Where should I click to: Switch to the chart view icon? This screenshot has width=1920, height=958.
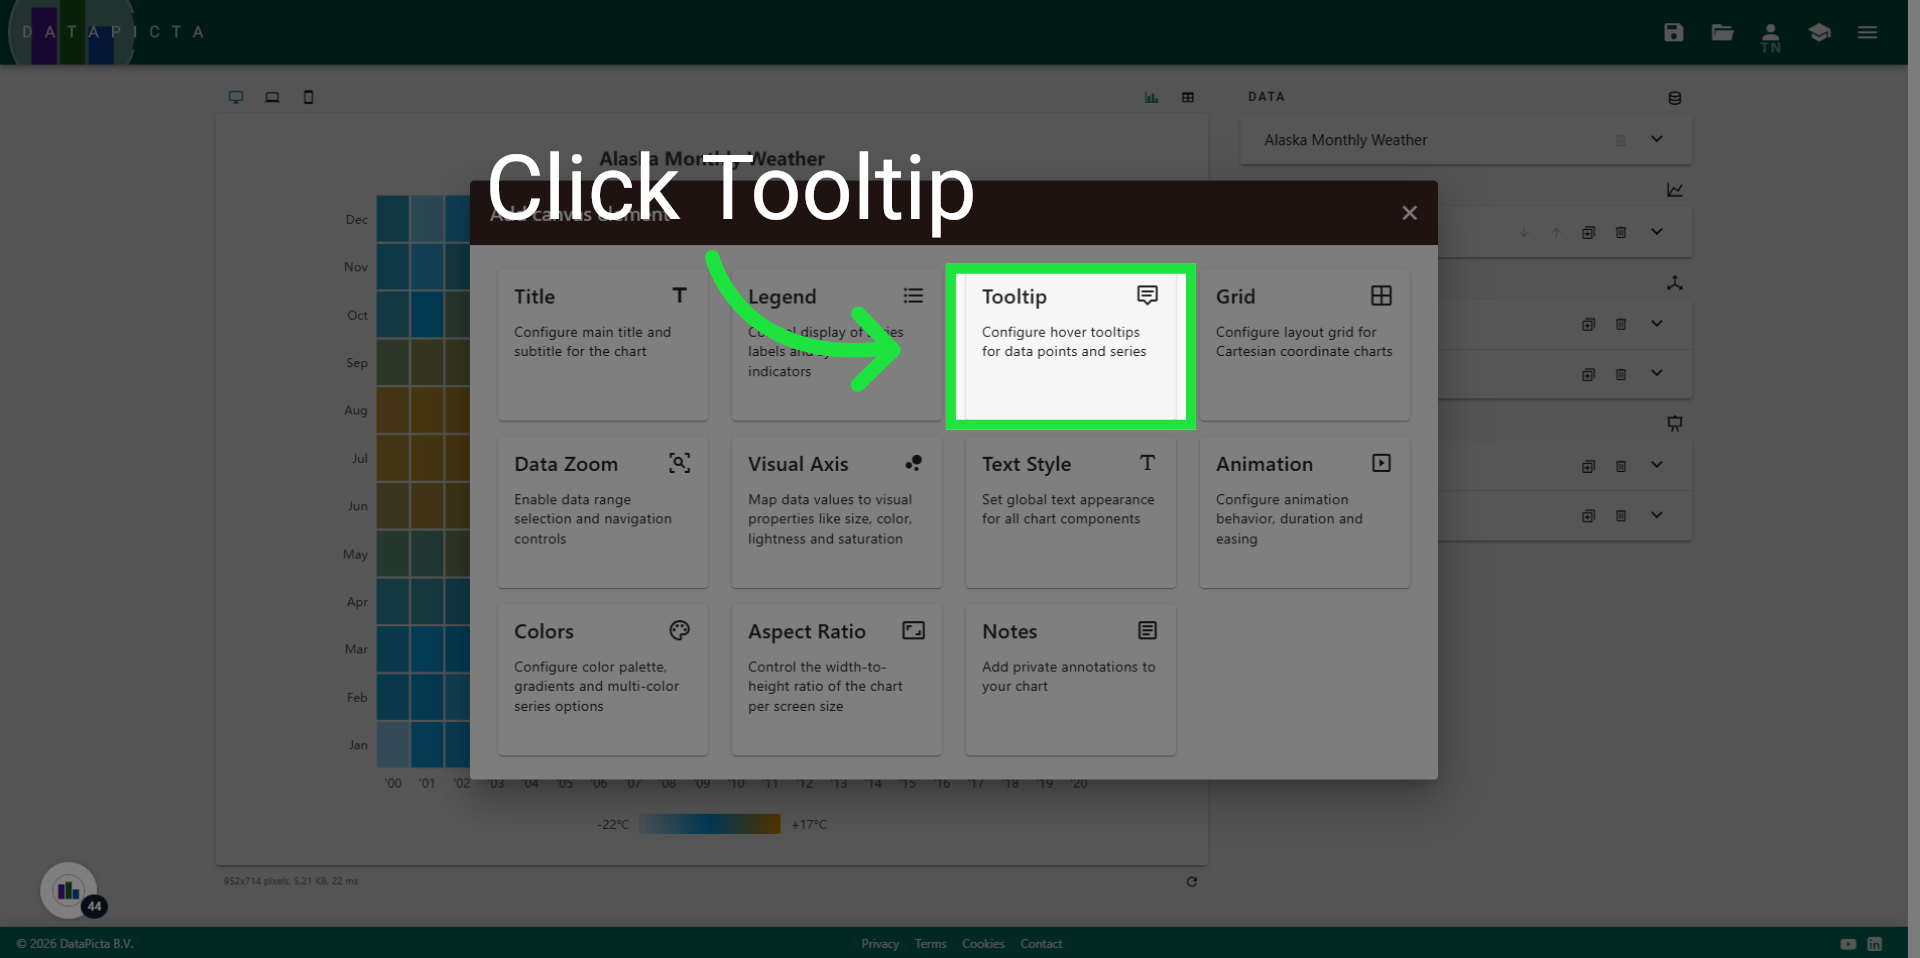click(1151, 97)
